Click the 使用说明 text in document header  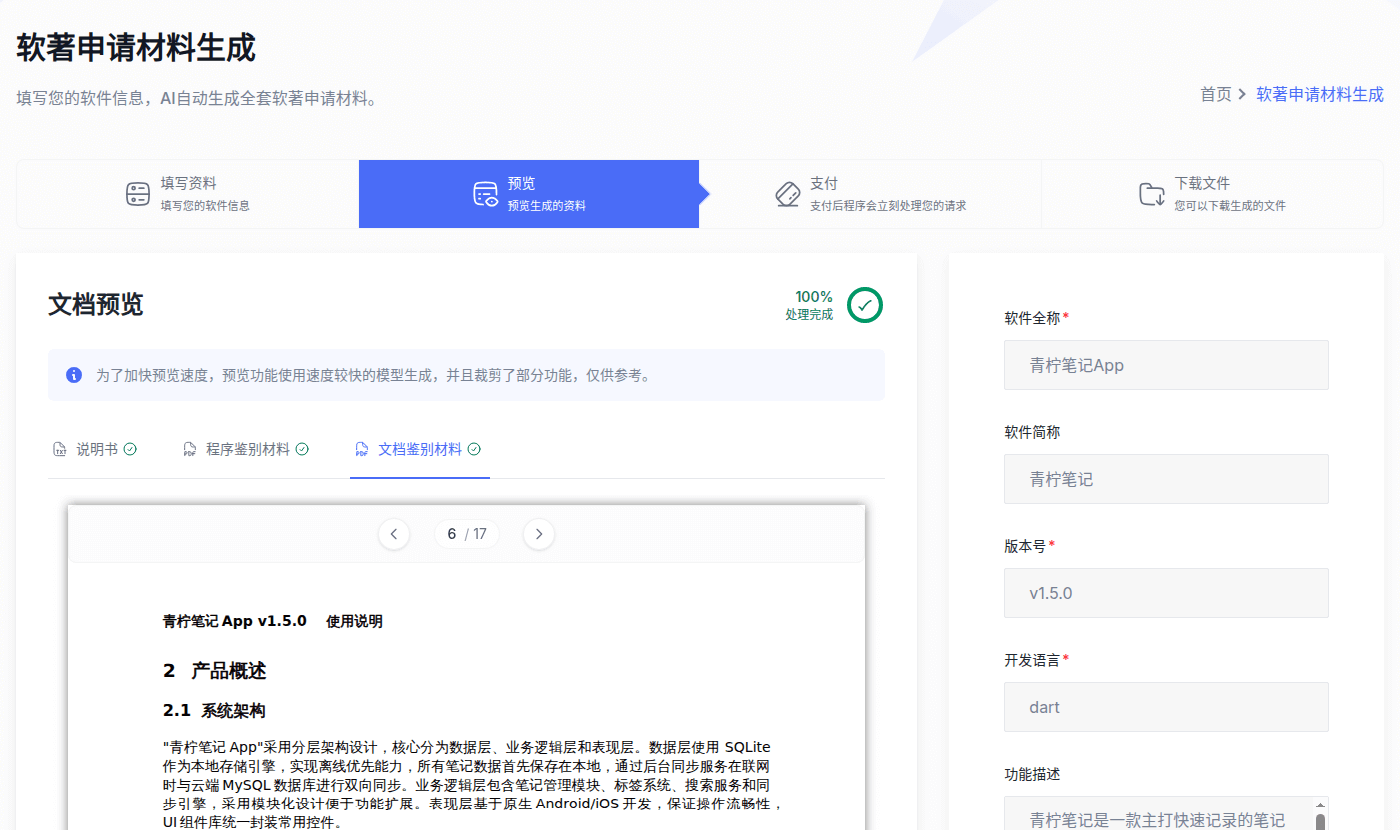point(354,621)
